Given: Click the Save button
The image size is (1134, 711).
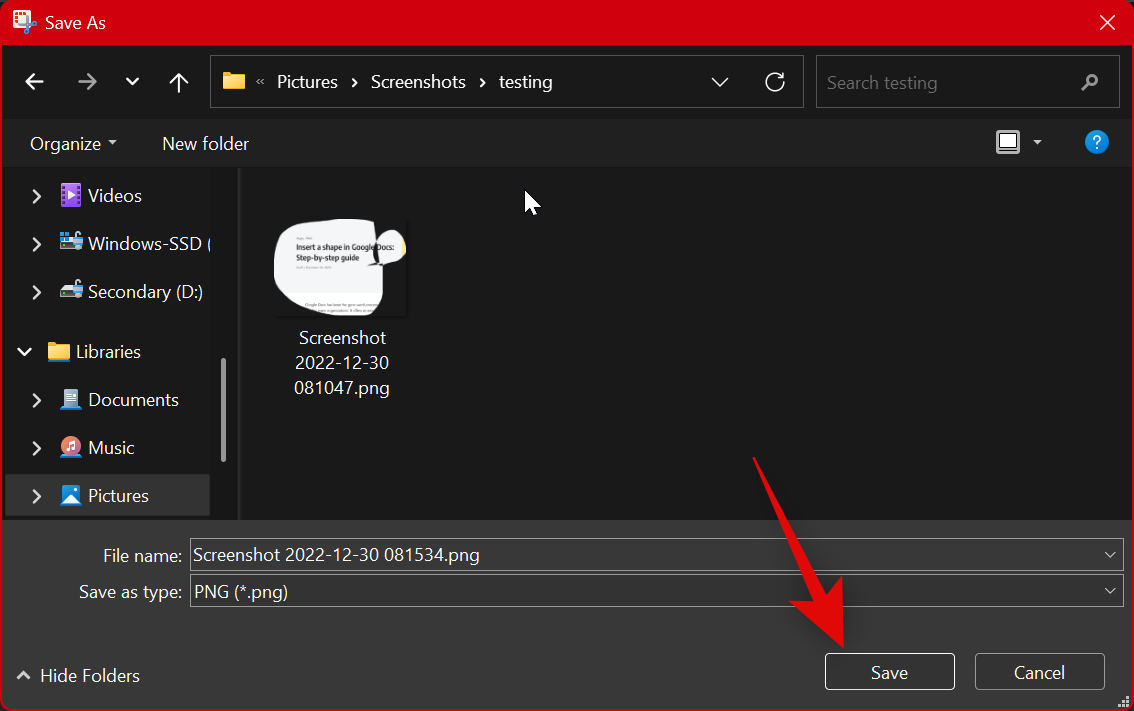Looking at the screenshot, I should [889, 671].
